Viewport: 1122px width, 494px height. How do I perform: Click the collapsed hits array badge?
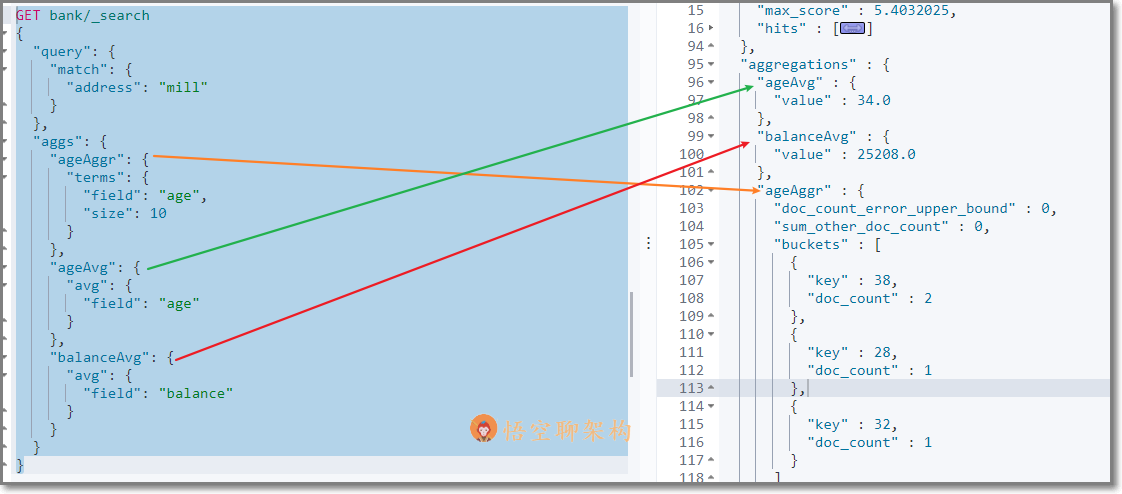pyautogui.click(x=853, y=29)
